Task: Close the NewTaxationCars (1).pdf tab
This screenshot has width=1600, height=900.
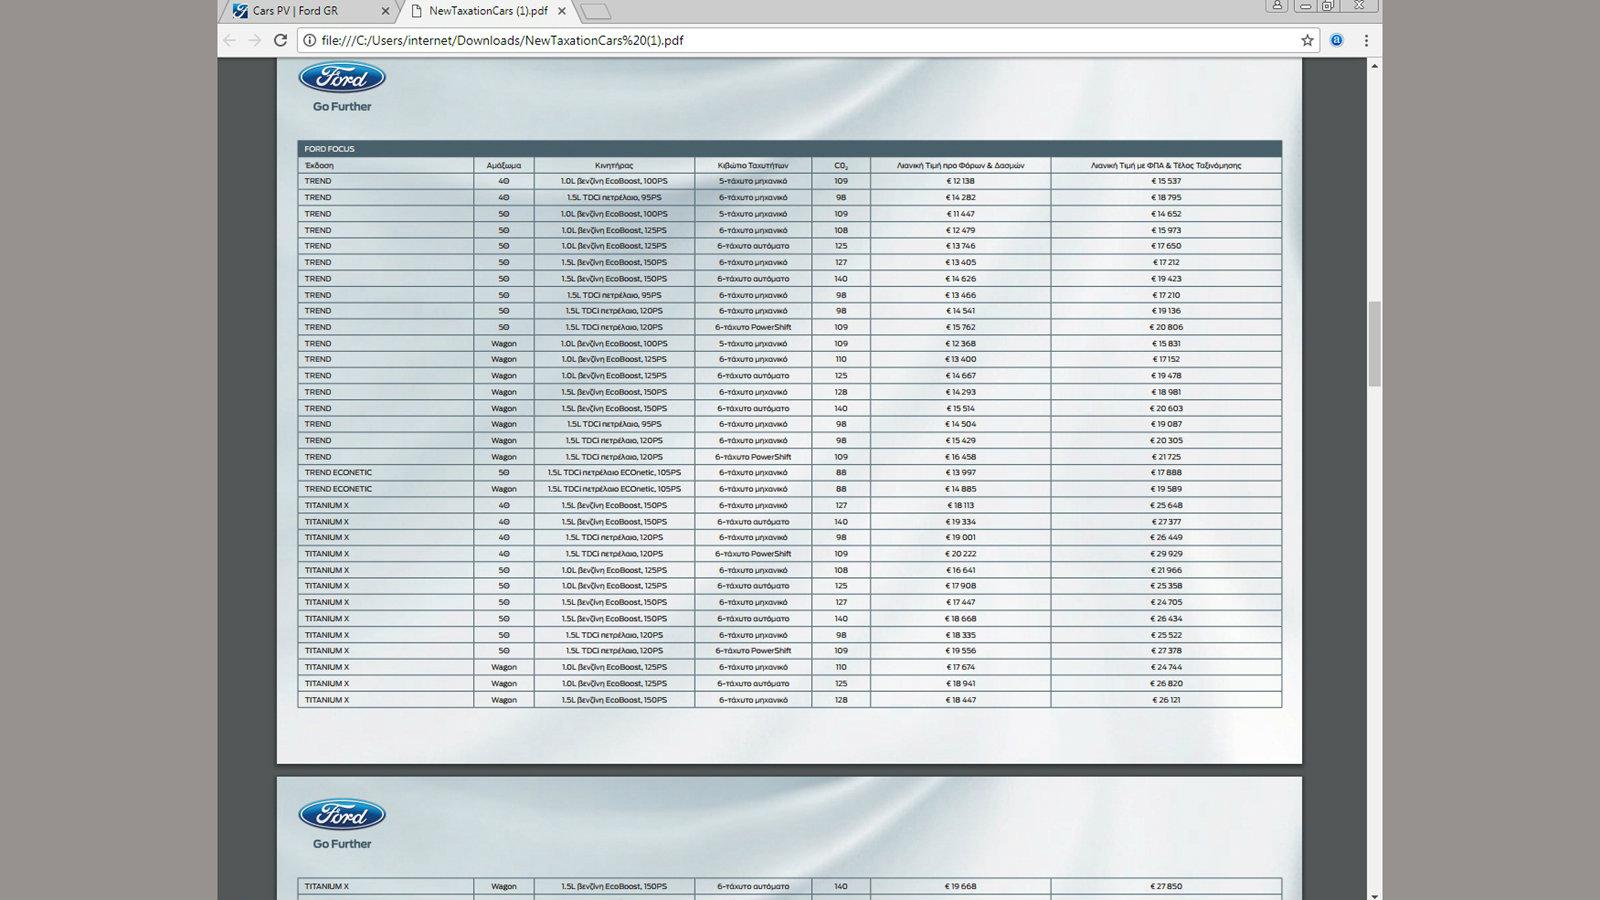Action: 562,11
